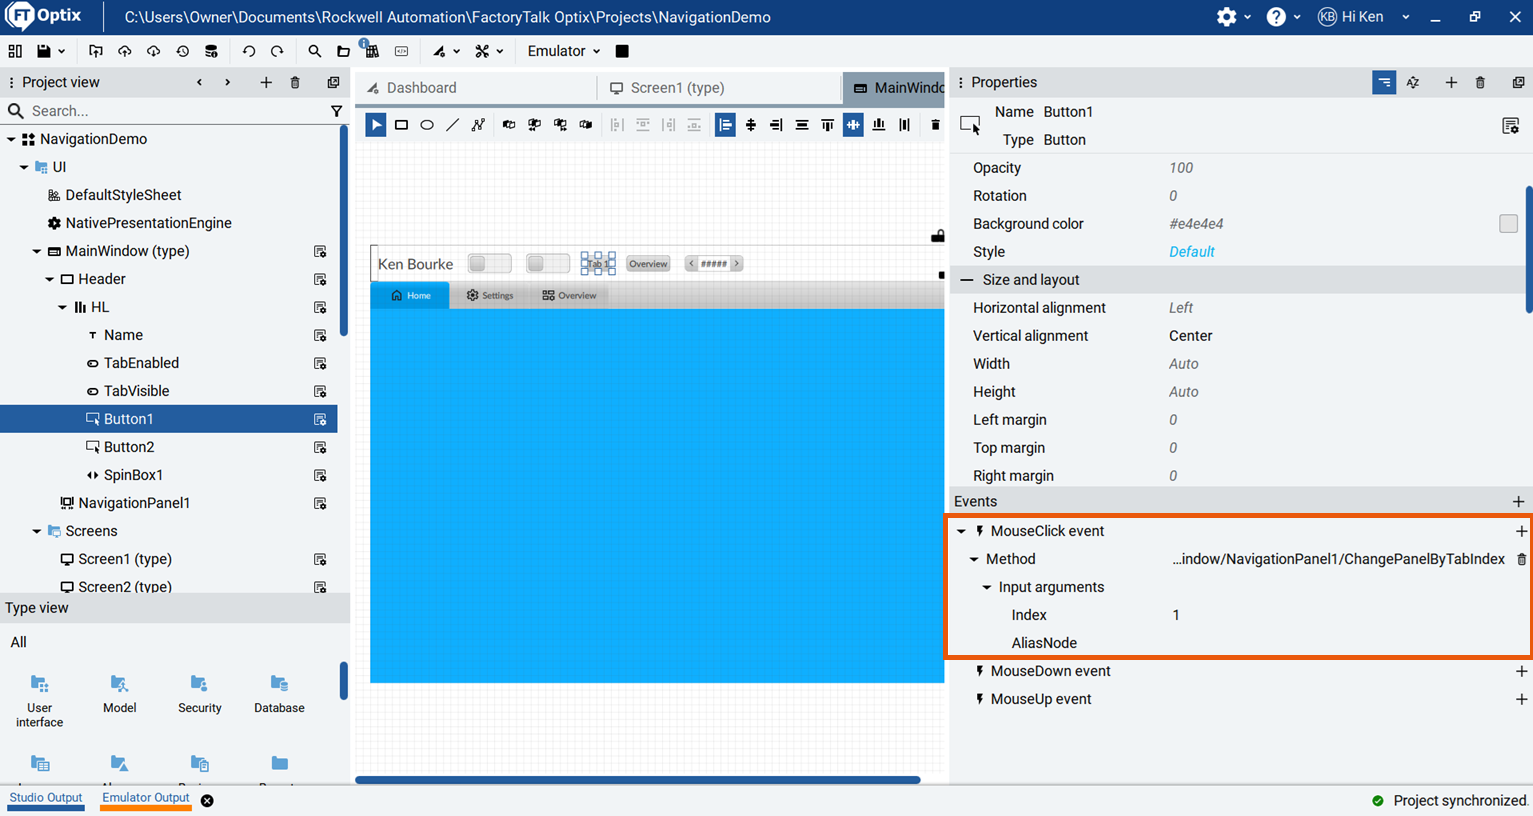
Task: Toggle the first switch next to Ken Bourke
Action: 490,264
